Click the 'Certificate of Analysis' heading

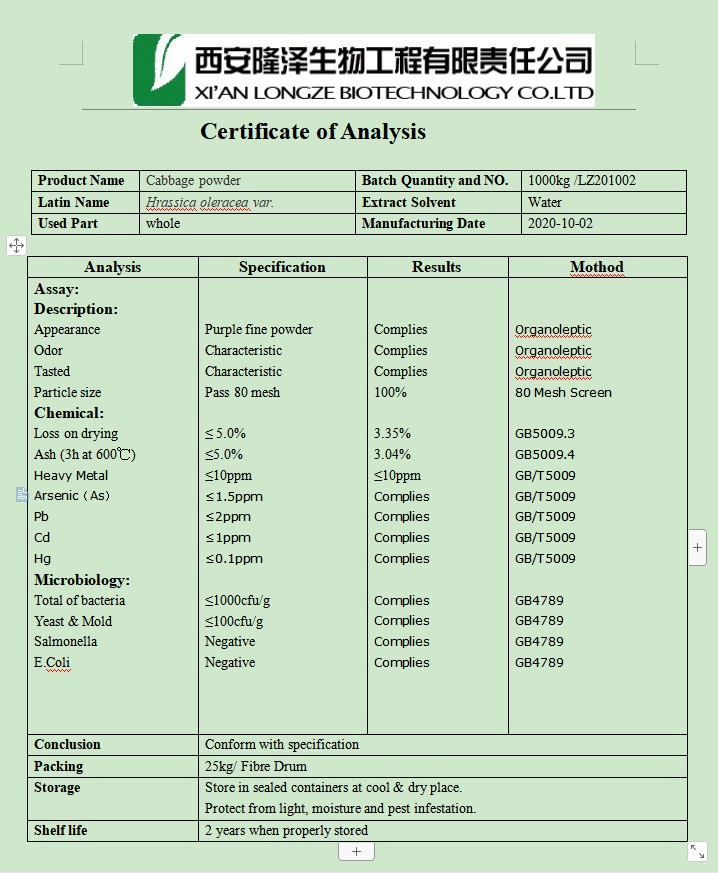click(313, 132)
